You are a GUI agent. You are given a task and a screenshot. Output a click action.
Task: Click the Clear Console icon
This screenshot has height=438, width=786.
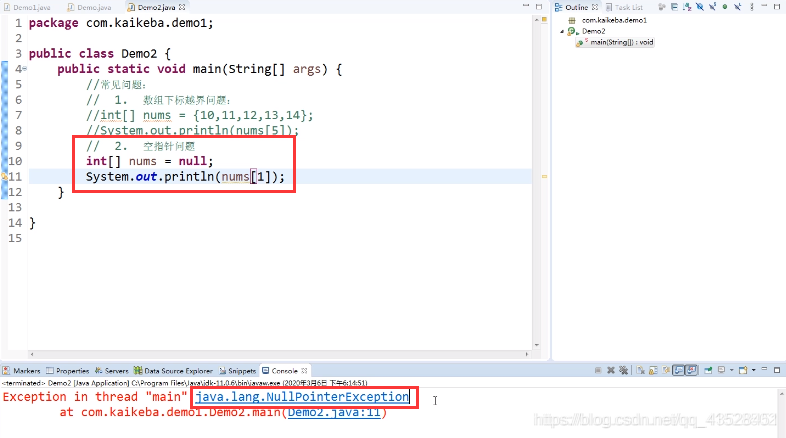click(641, 370)
